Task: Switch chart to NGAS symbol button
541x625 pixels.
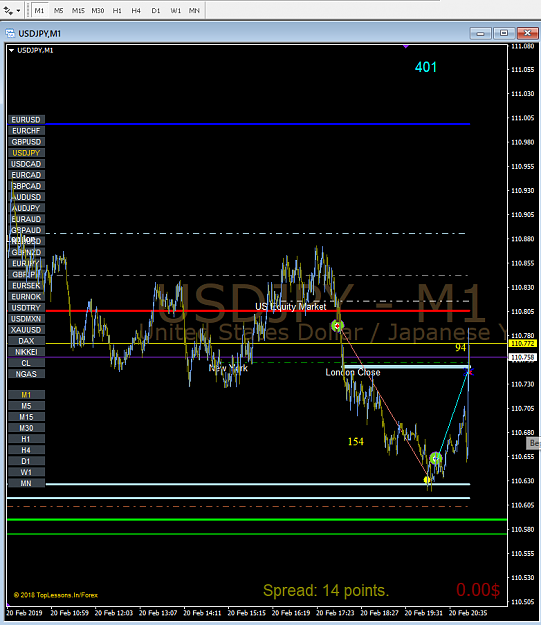Action: coord(26,374)
